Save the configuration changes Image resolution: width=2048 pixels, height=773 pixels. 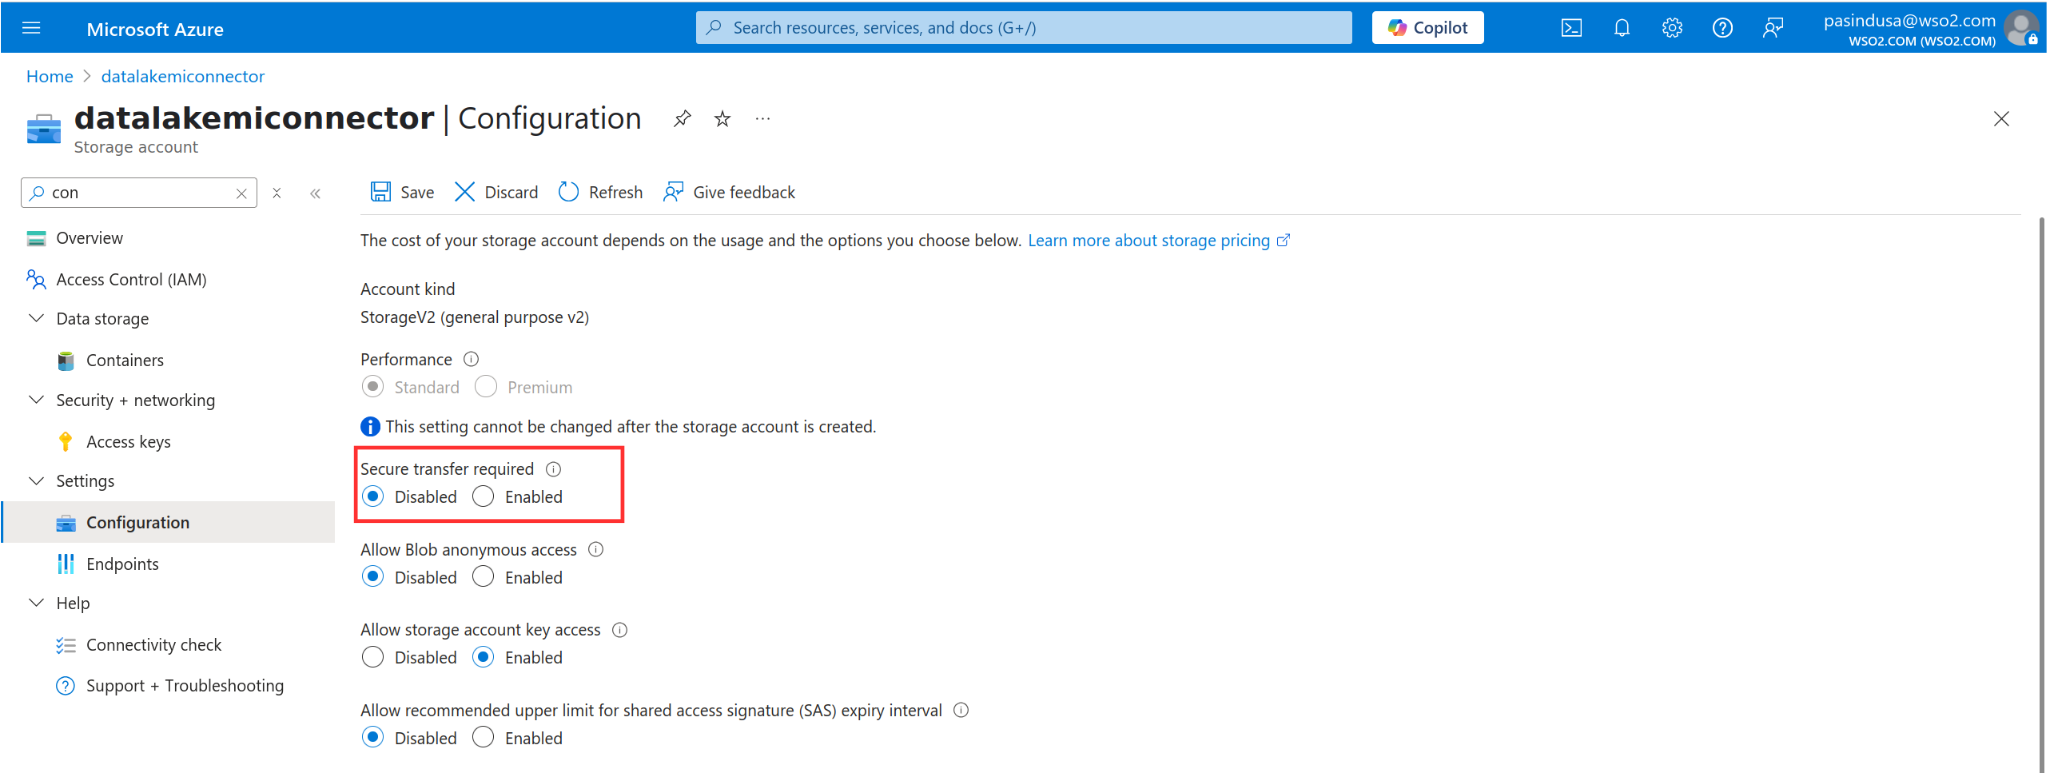[402, 192]
